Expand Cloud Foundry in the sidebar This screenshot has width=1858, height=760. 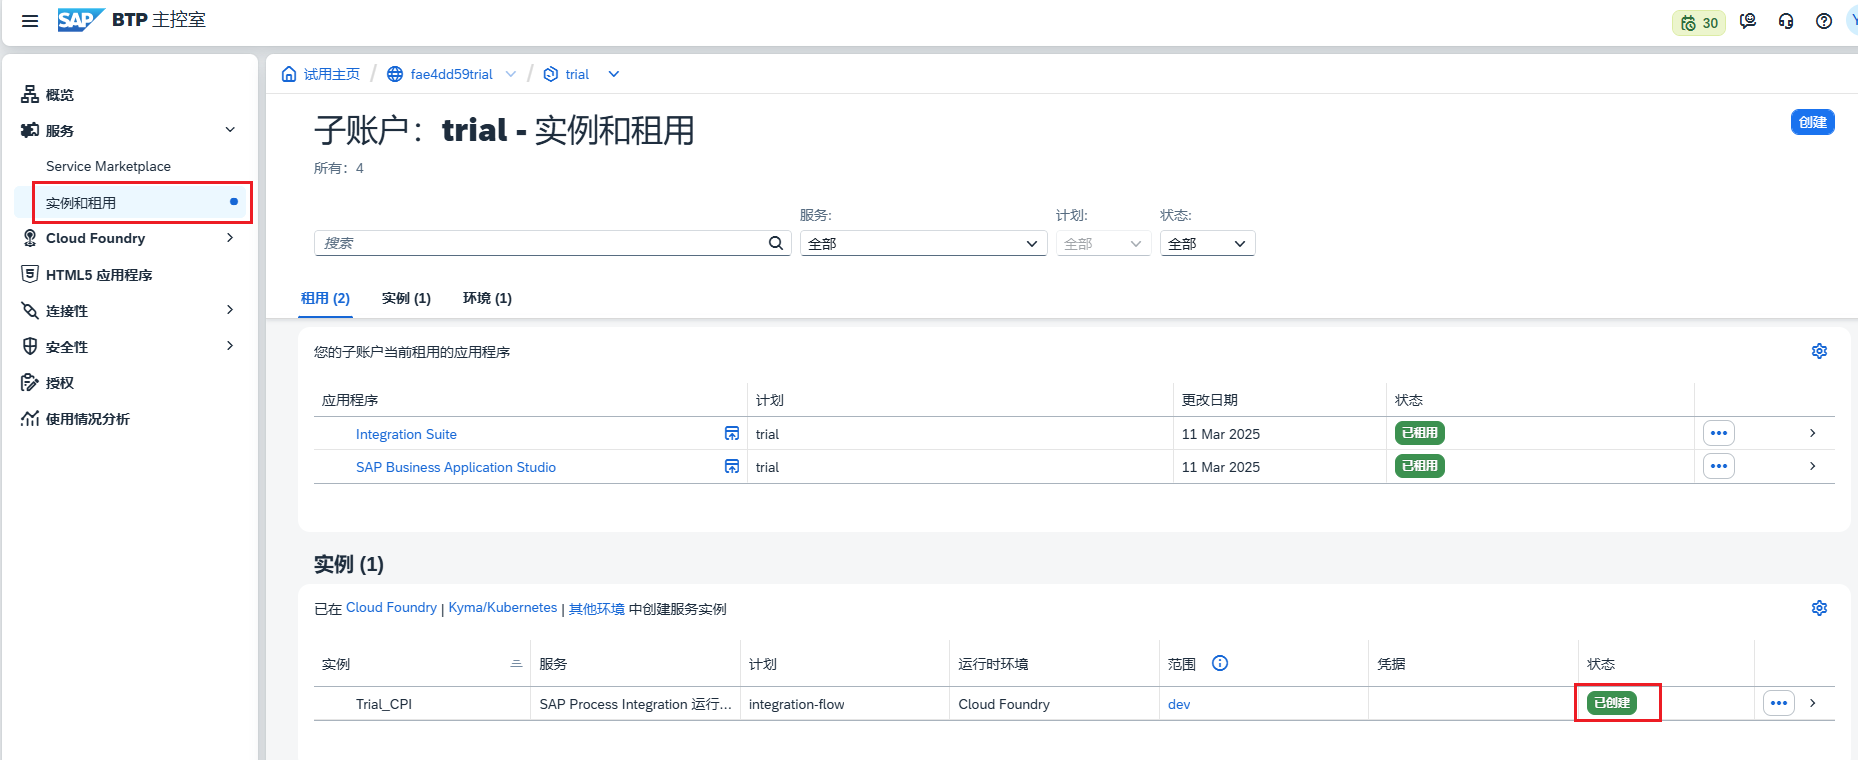(230, 238)
